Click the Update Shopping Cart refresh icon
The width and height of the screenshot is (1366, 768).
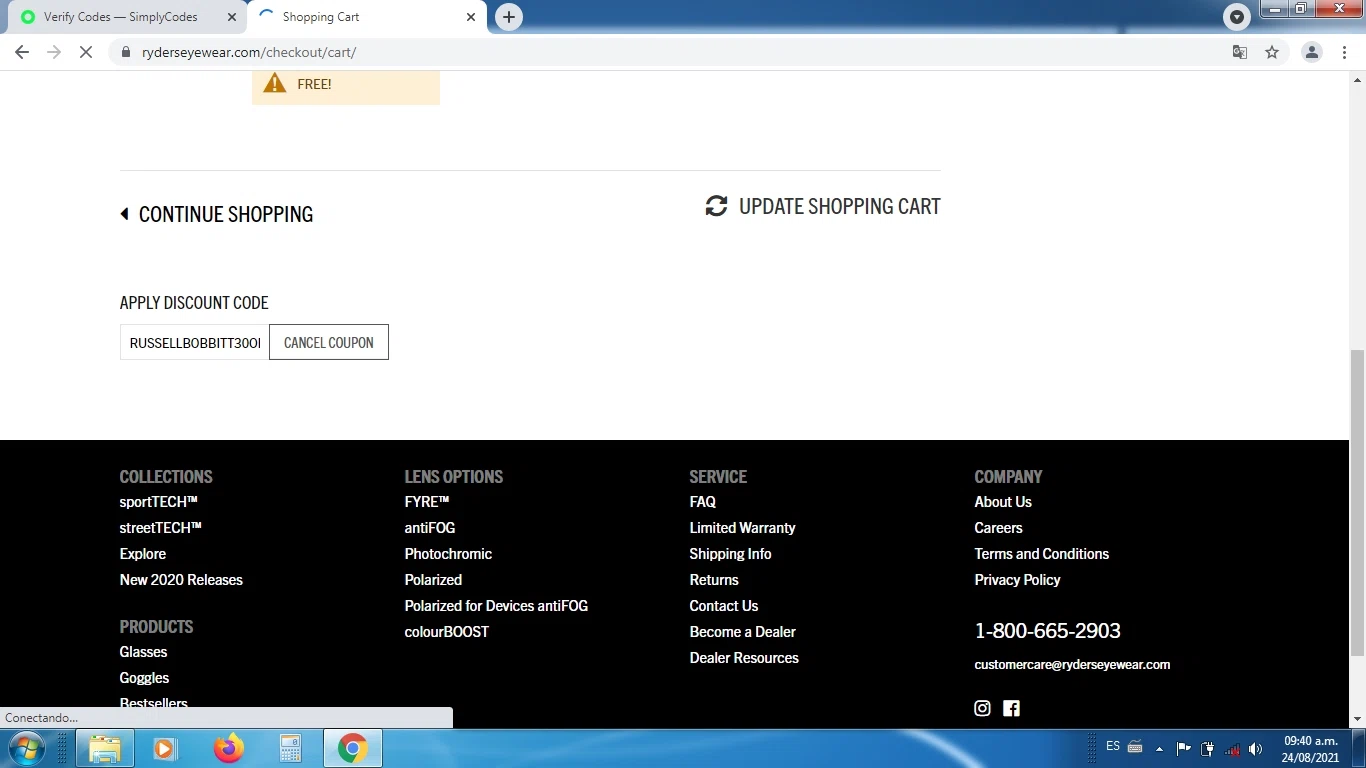coord(716,206)
